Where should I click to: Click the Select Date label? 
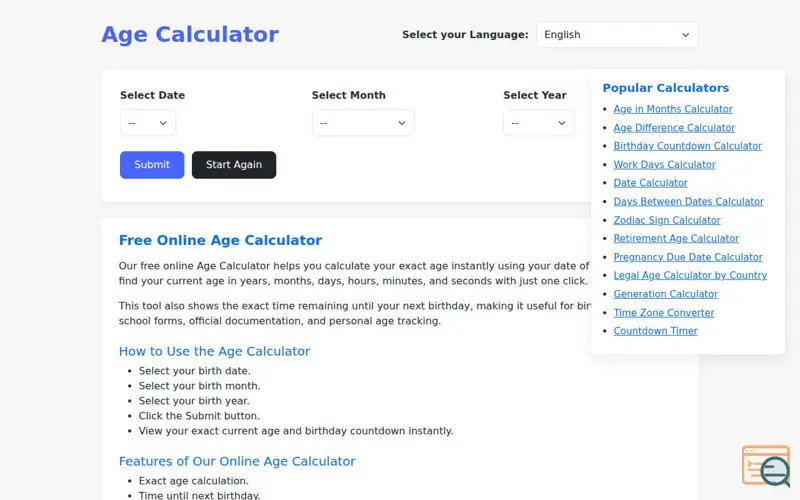point(153,95)
